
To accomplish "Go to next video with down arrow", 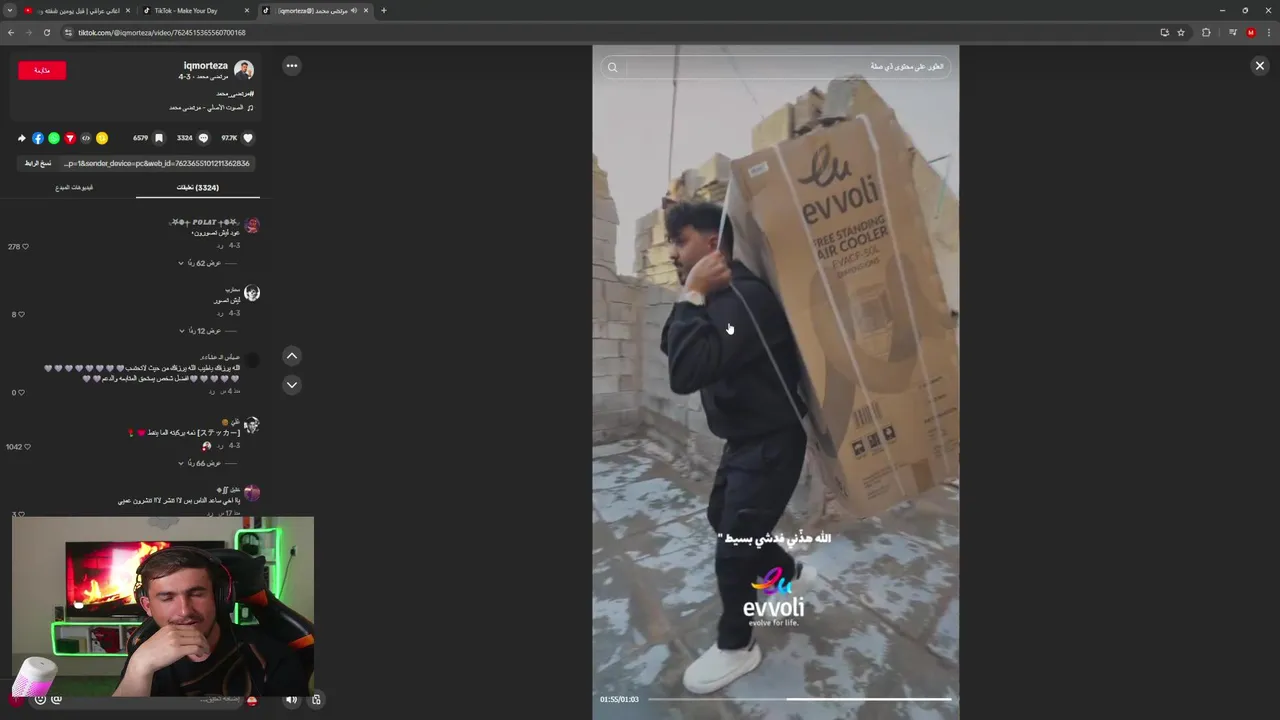I will (292, 384).
